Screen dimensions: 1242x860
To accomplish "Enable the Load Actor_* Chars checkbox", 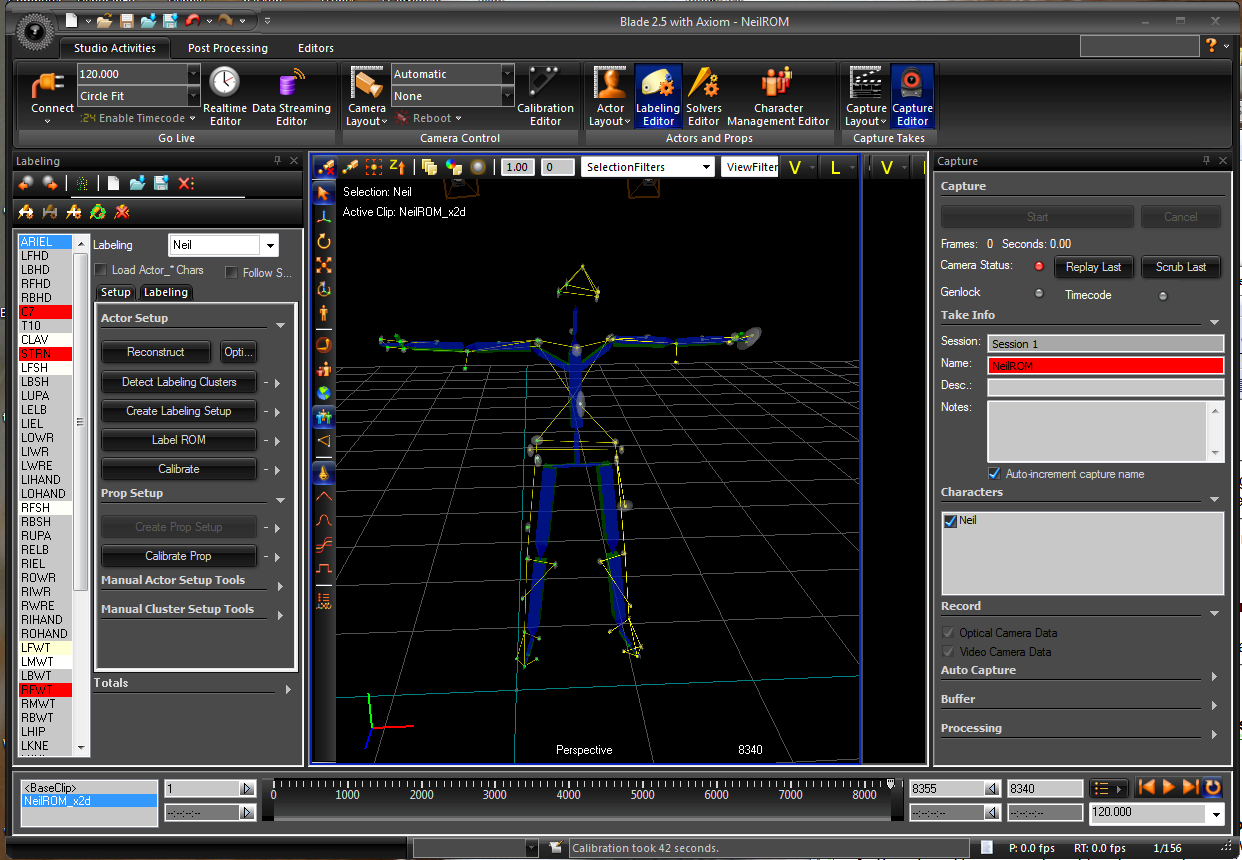I will click(x=101, y=270).
